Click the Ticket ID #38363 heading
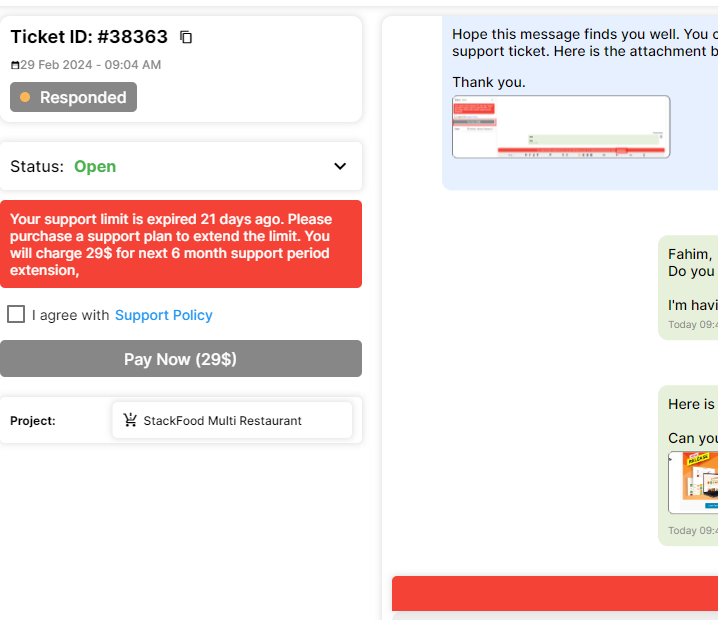 [89, 37]
